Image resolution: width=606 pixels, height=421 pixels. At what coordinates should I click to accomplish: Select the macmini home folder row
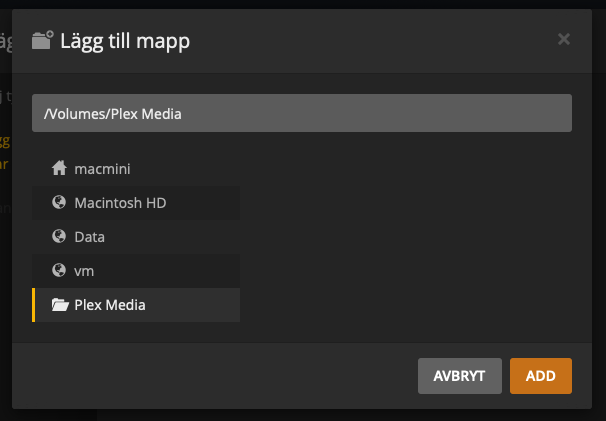[136, 169]
